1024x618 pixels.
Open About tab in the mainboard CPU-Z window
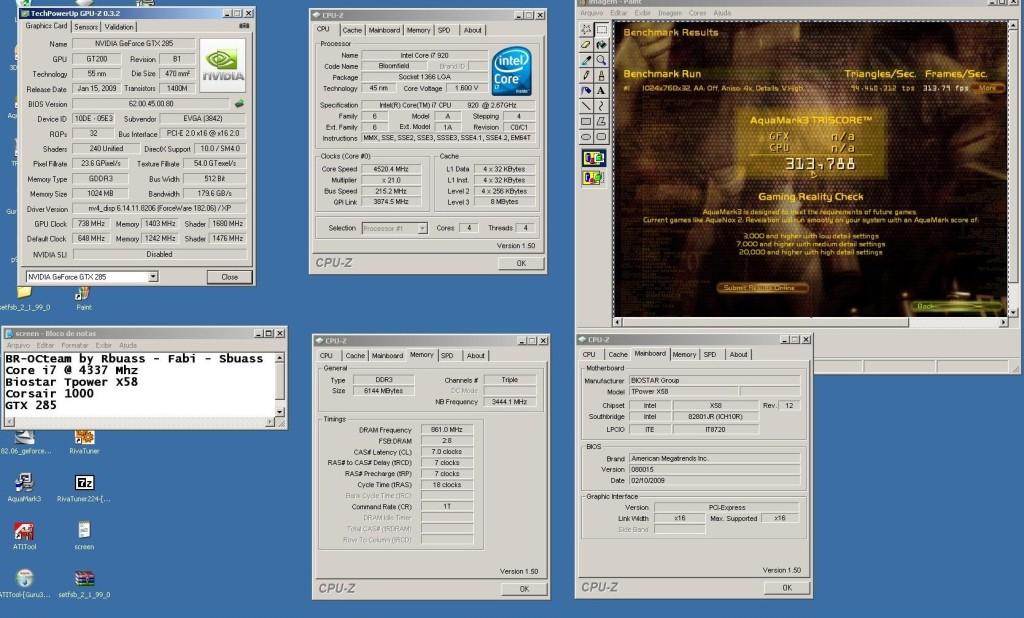click(x=739, y=354)
